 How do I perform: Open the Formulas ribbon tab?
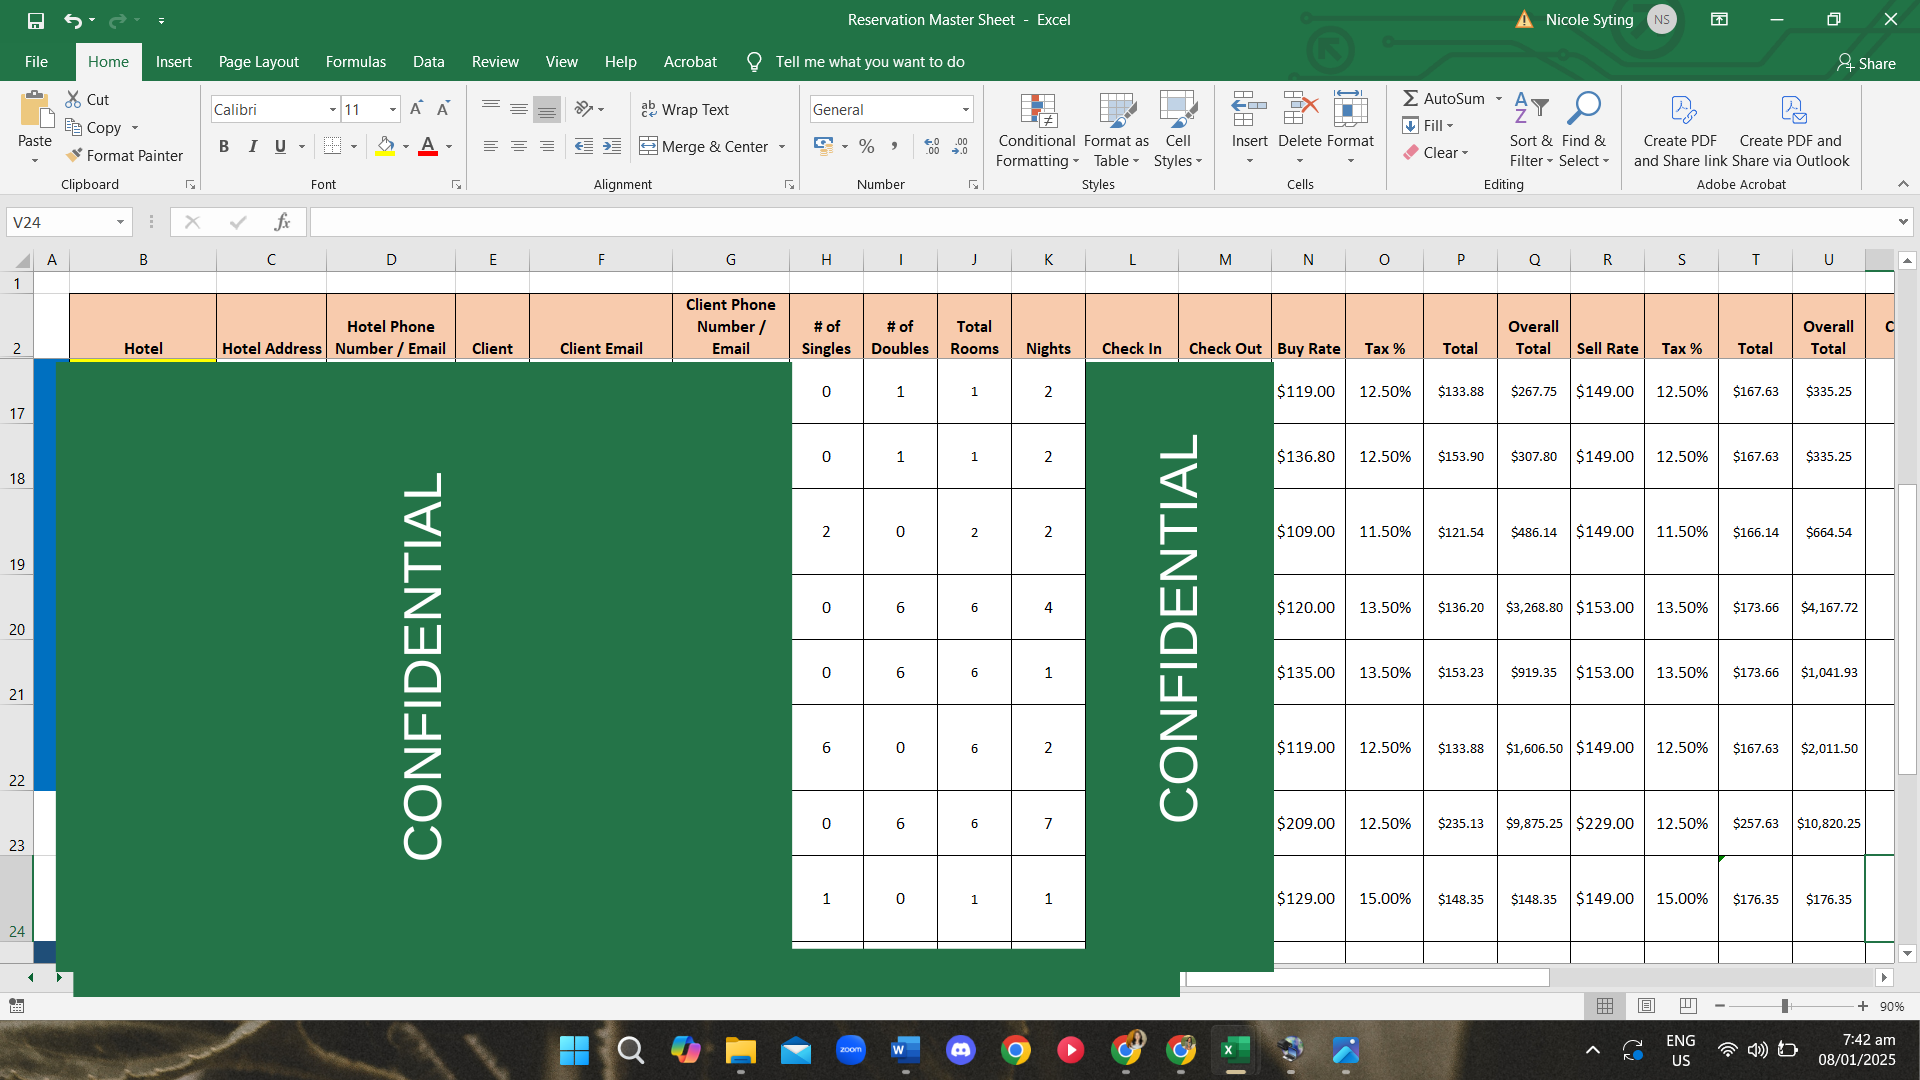click(x=355, y=62)
